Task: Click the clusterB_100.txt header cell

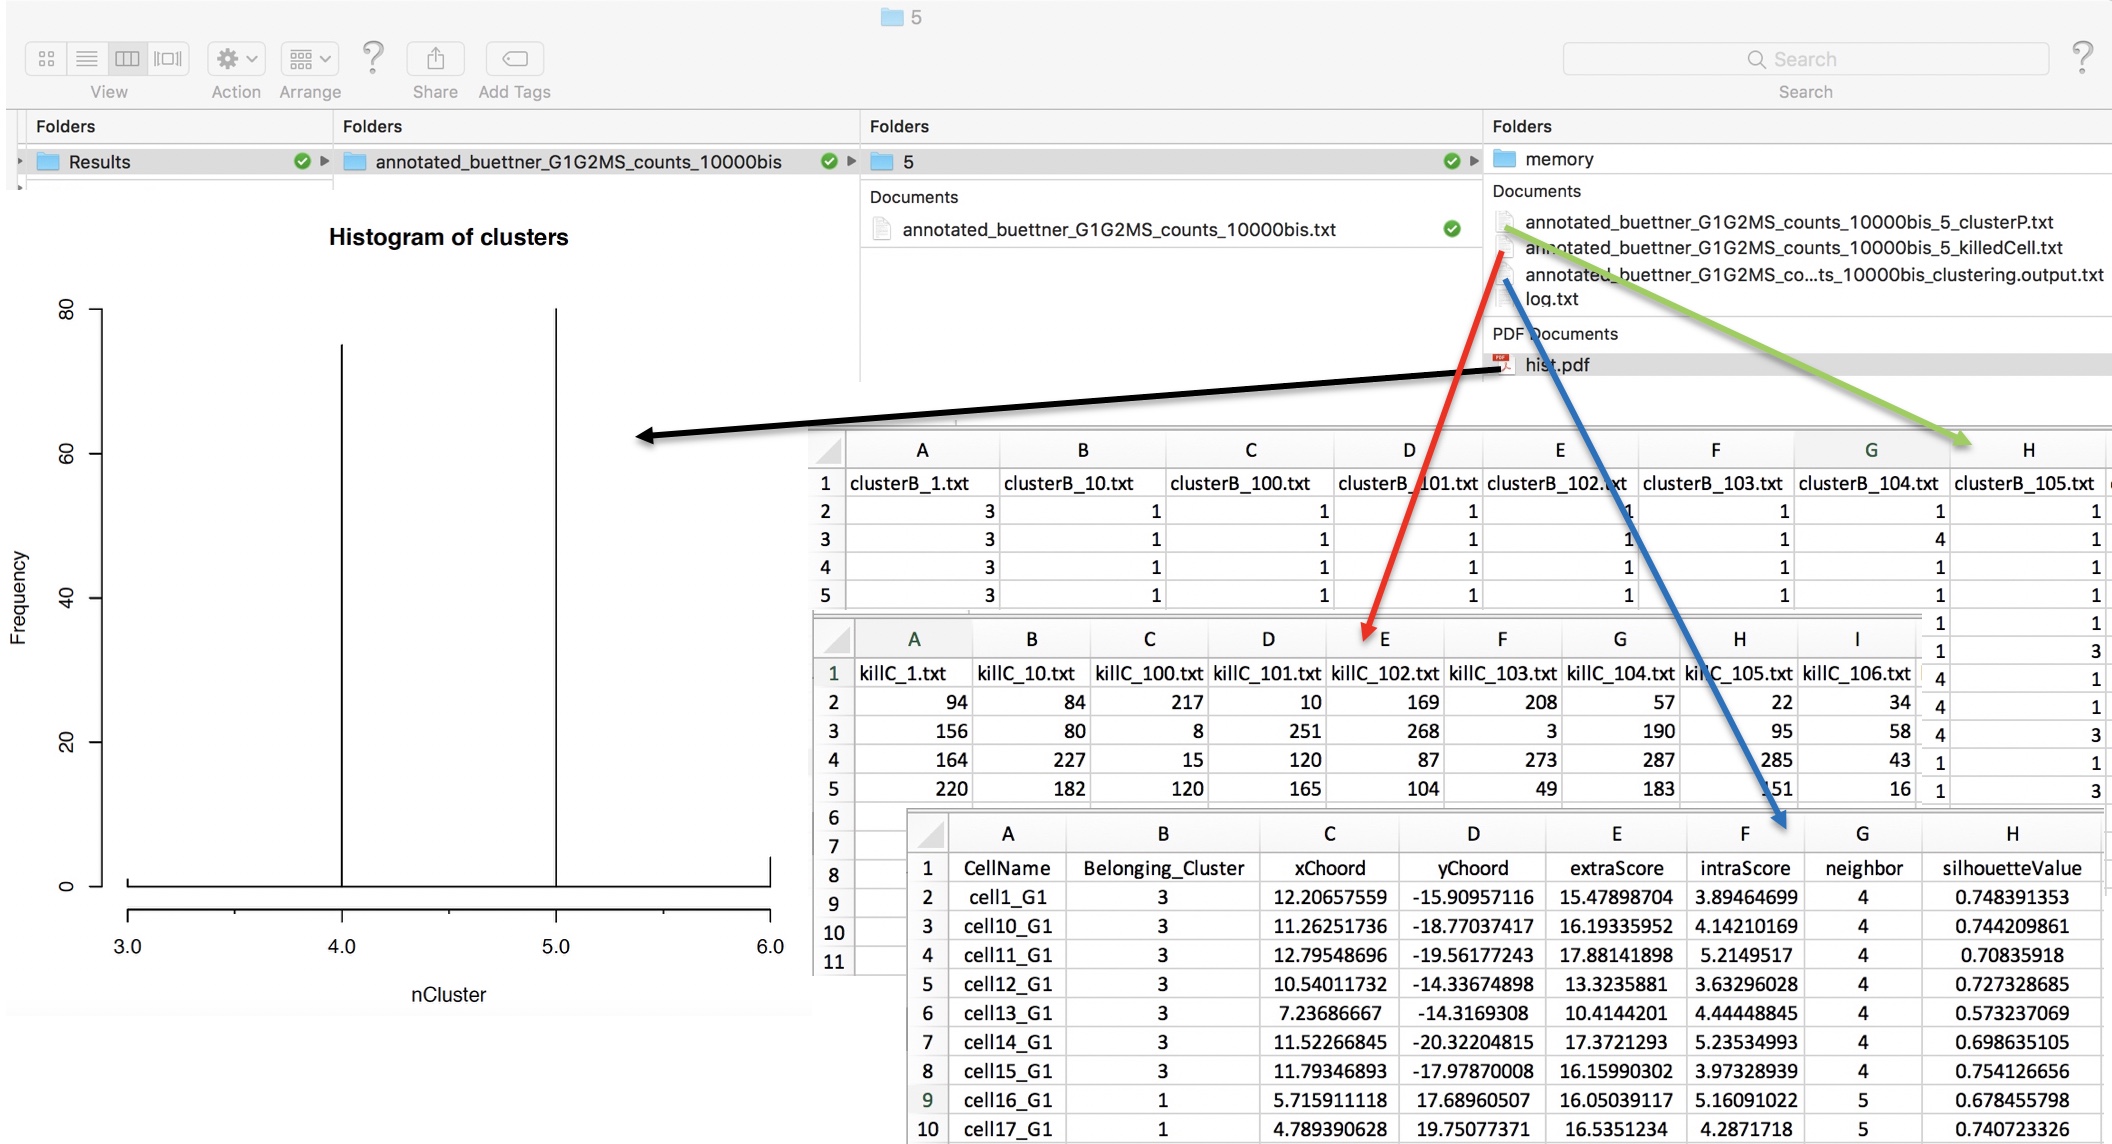Action: [x=1249, y=483]
